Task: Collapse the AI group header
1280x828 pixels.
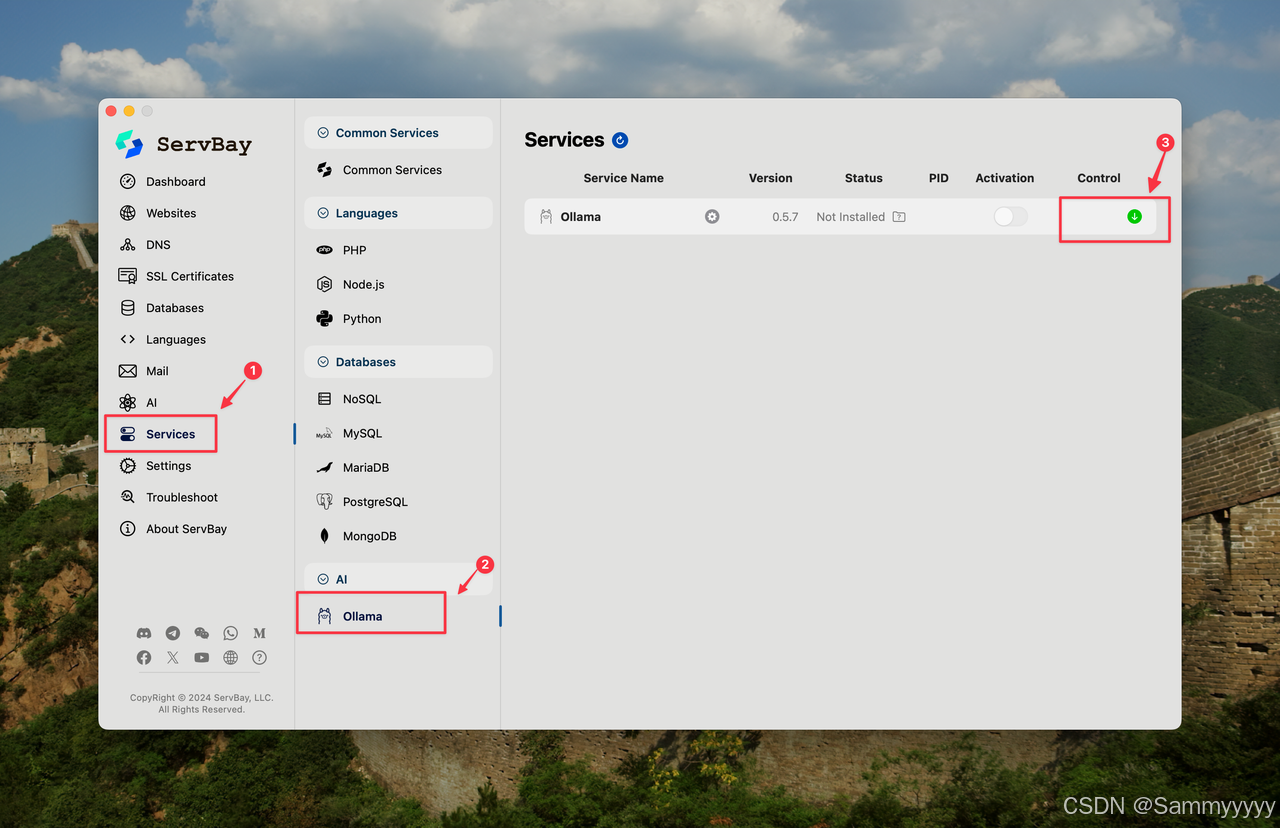Action: click(x=398, y=579)
